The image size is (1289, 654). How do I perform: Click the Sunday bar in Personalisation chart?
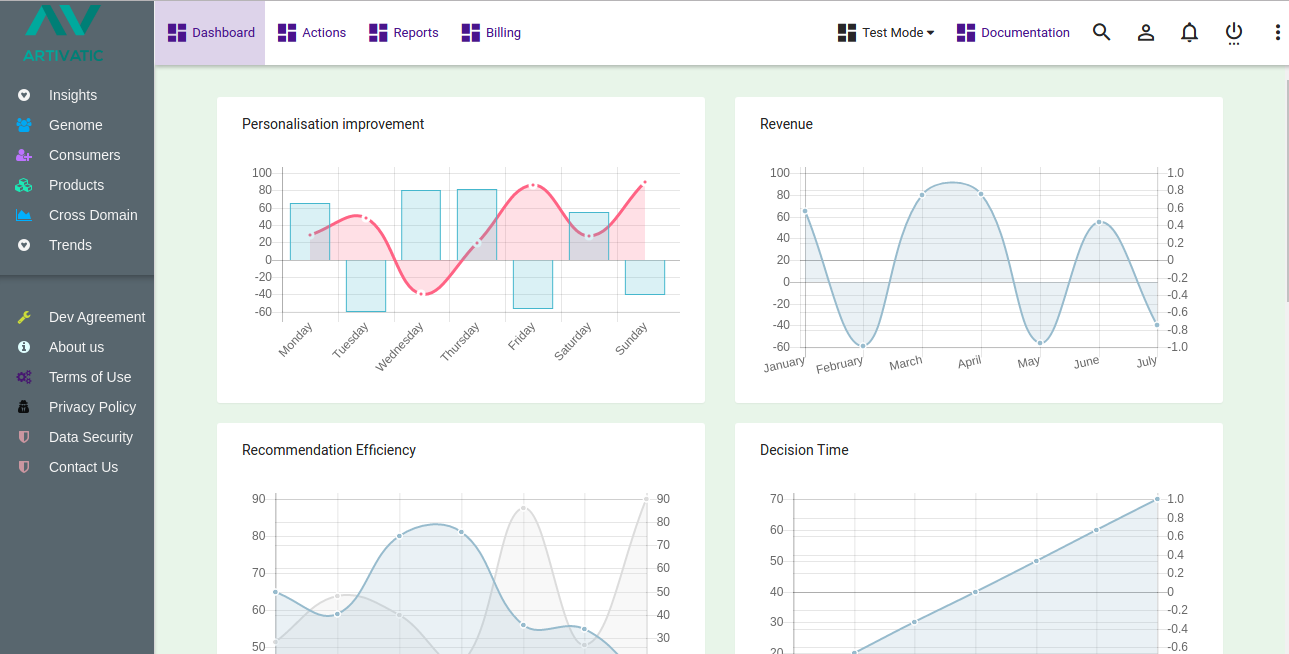click(x=645, y=277)
